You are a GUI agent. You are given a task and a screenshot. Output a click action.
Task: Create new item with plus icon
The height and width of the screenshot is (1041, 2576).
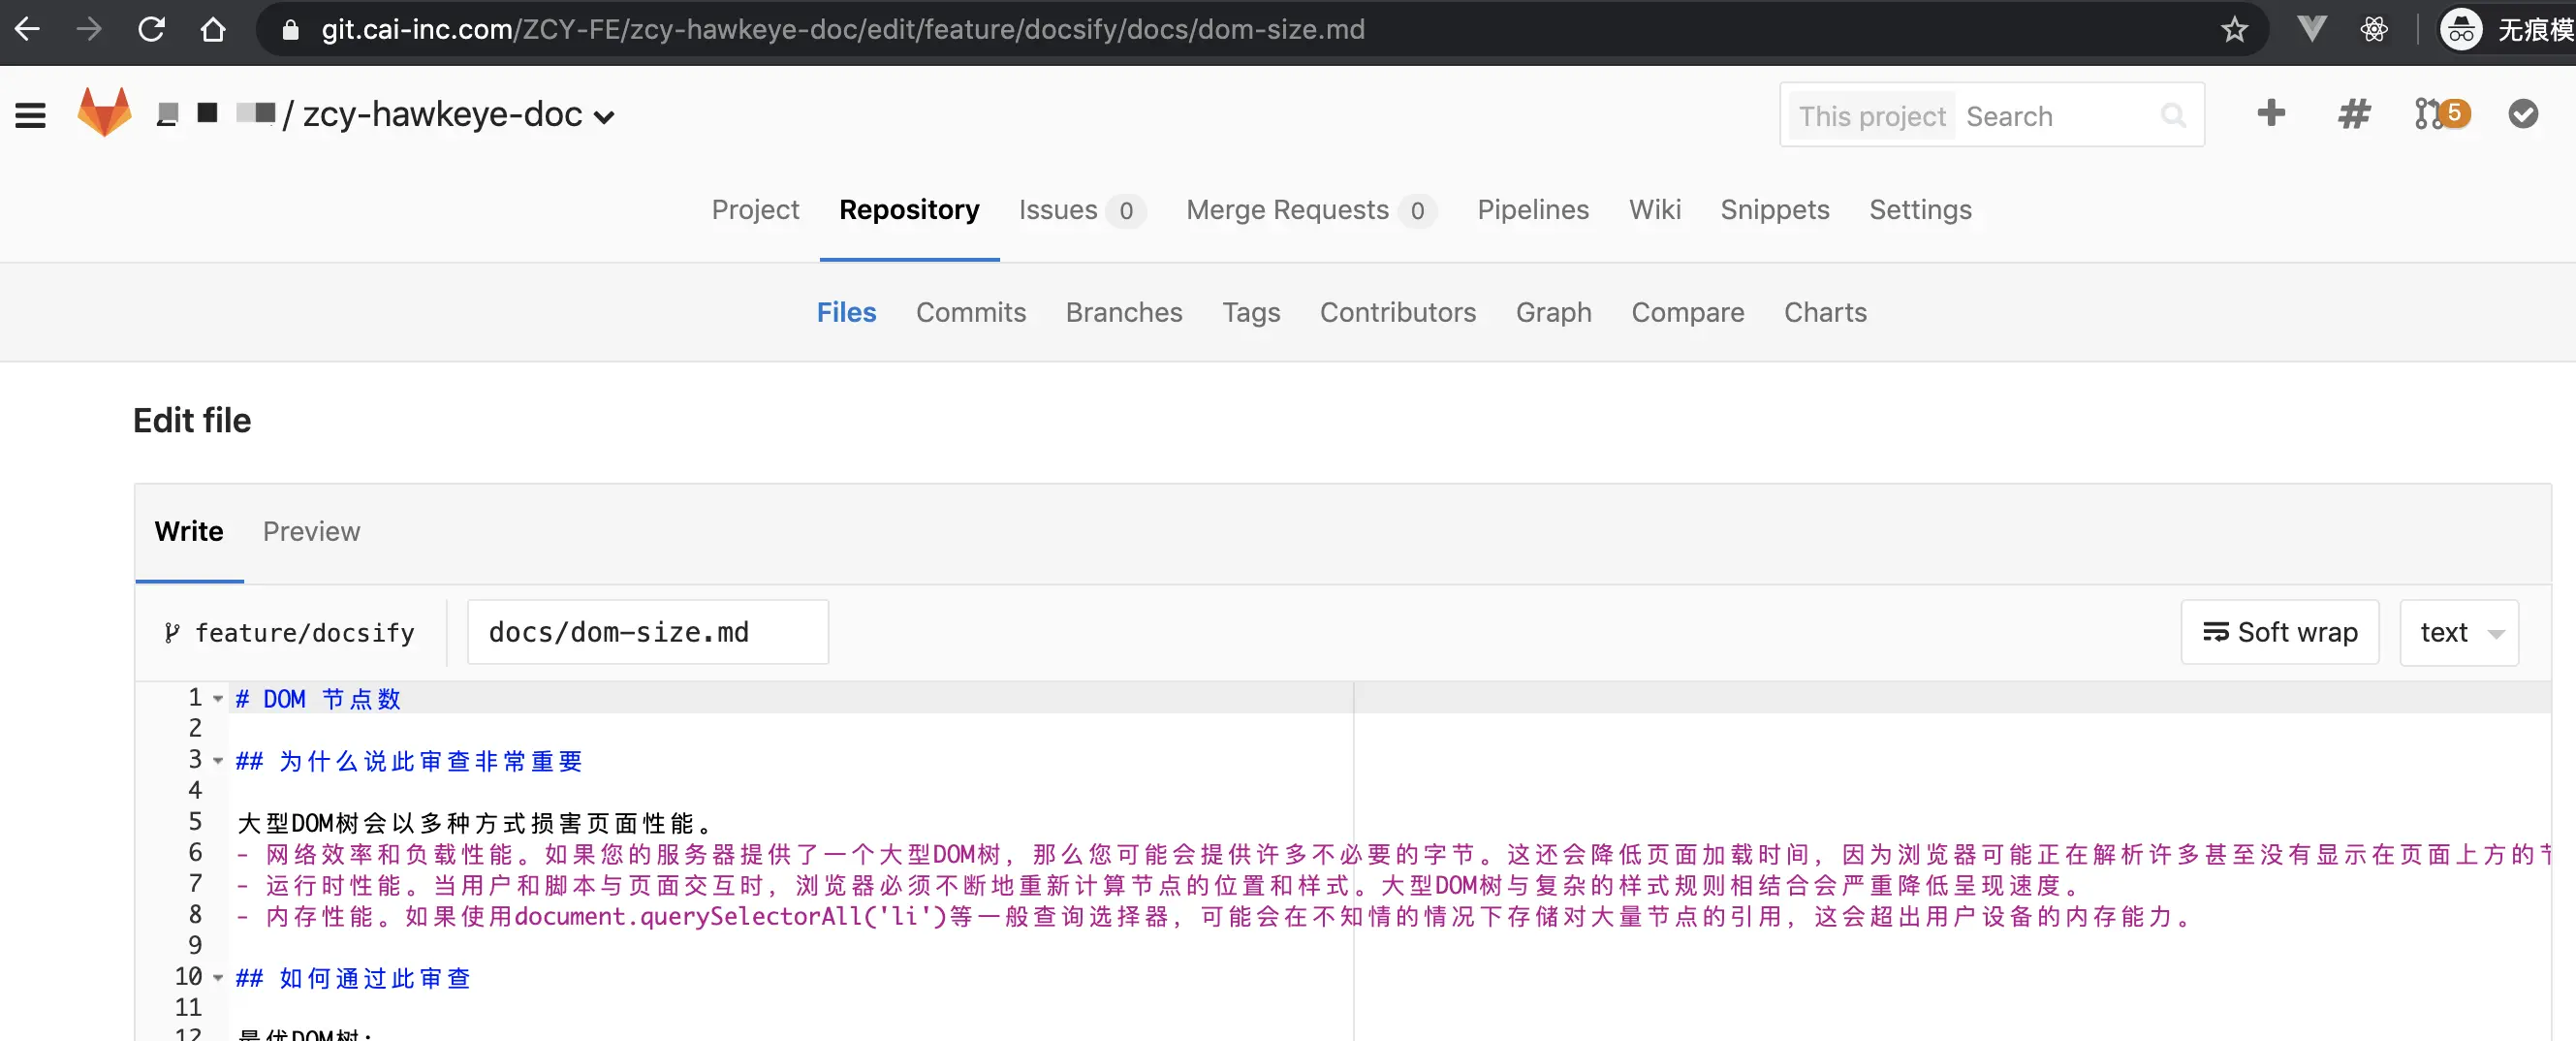click(2271, 113)
